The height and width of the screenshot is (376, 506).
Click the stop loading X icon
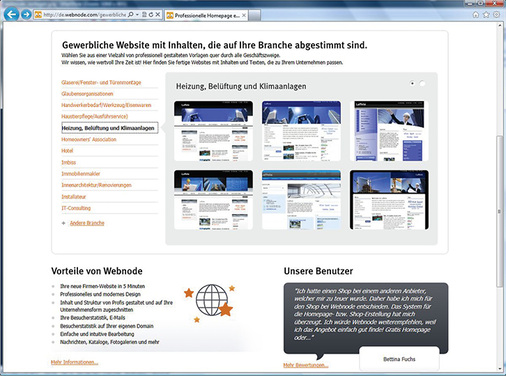pos(158,15)
